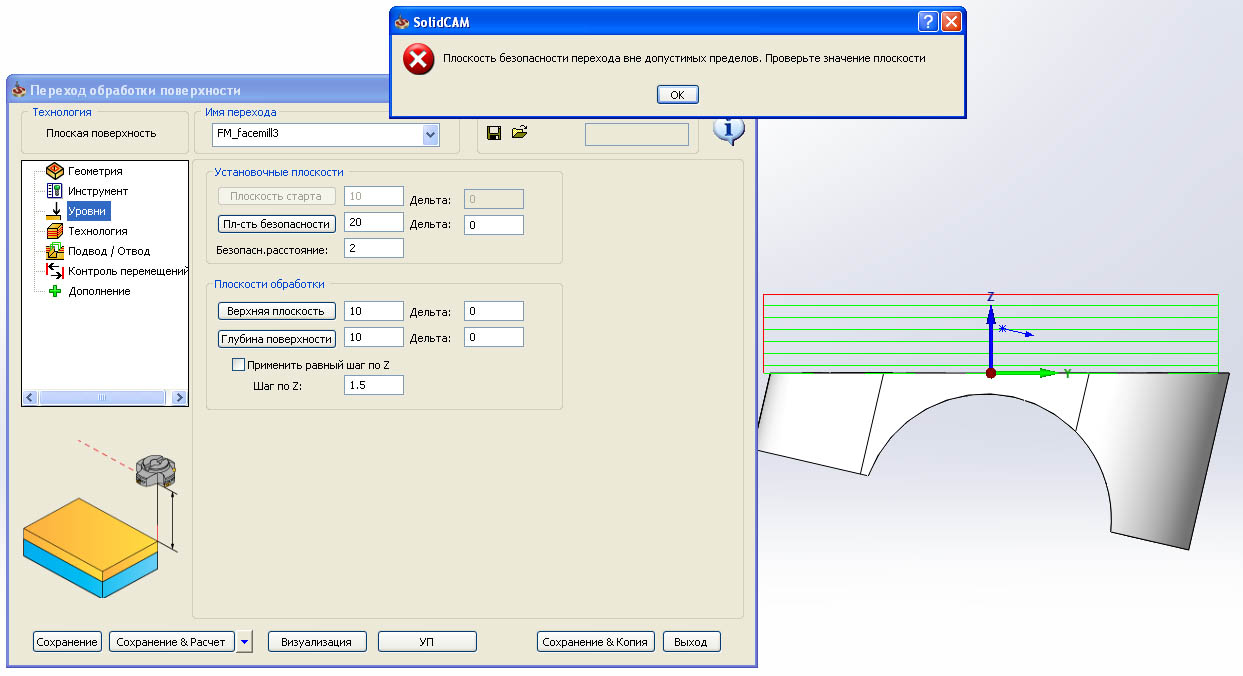
Task: Click the Инструмент tool icon in tree
Action: point(55,191)
